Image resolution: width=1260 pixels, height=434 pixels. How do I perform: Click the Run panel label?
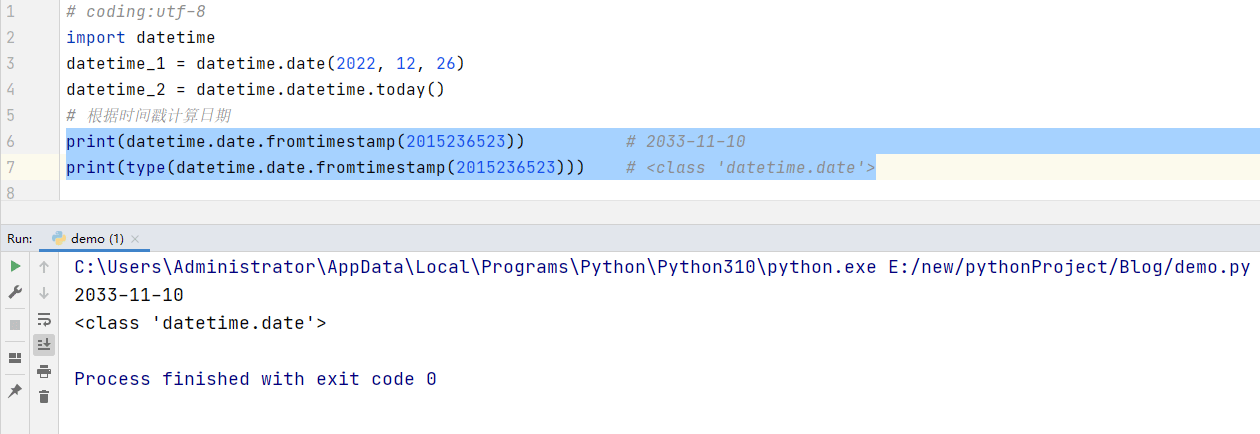pyautogui.click(x=19, y=239)
